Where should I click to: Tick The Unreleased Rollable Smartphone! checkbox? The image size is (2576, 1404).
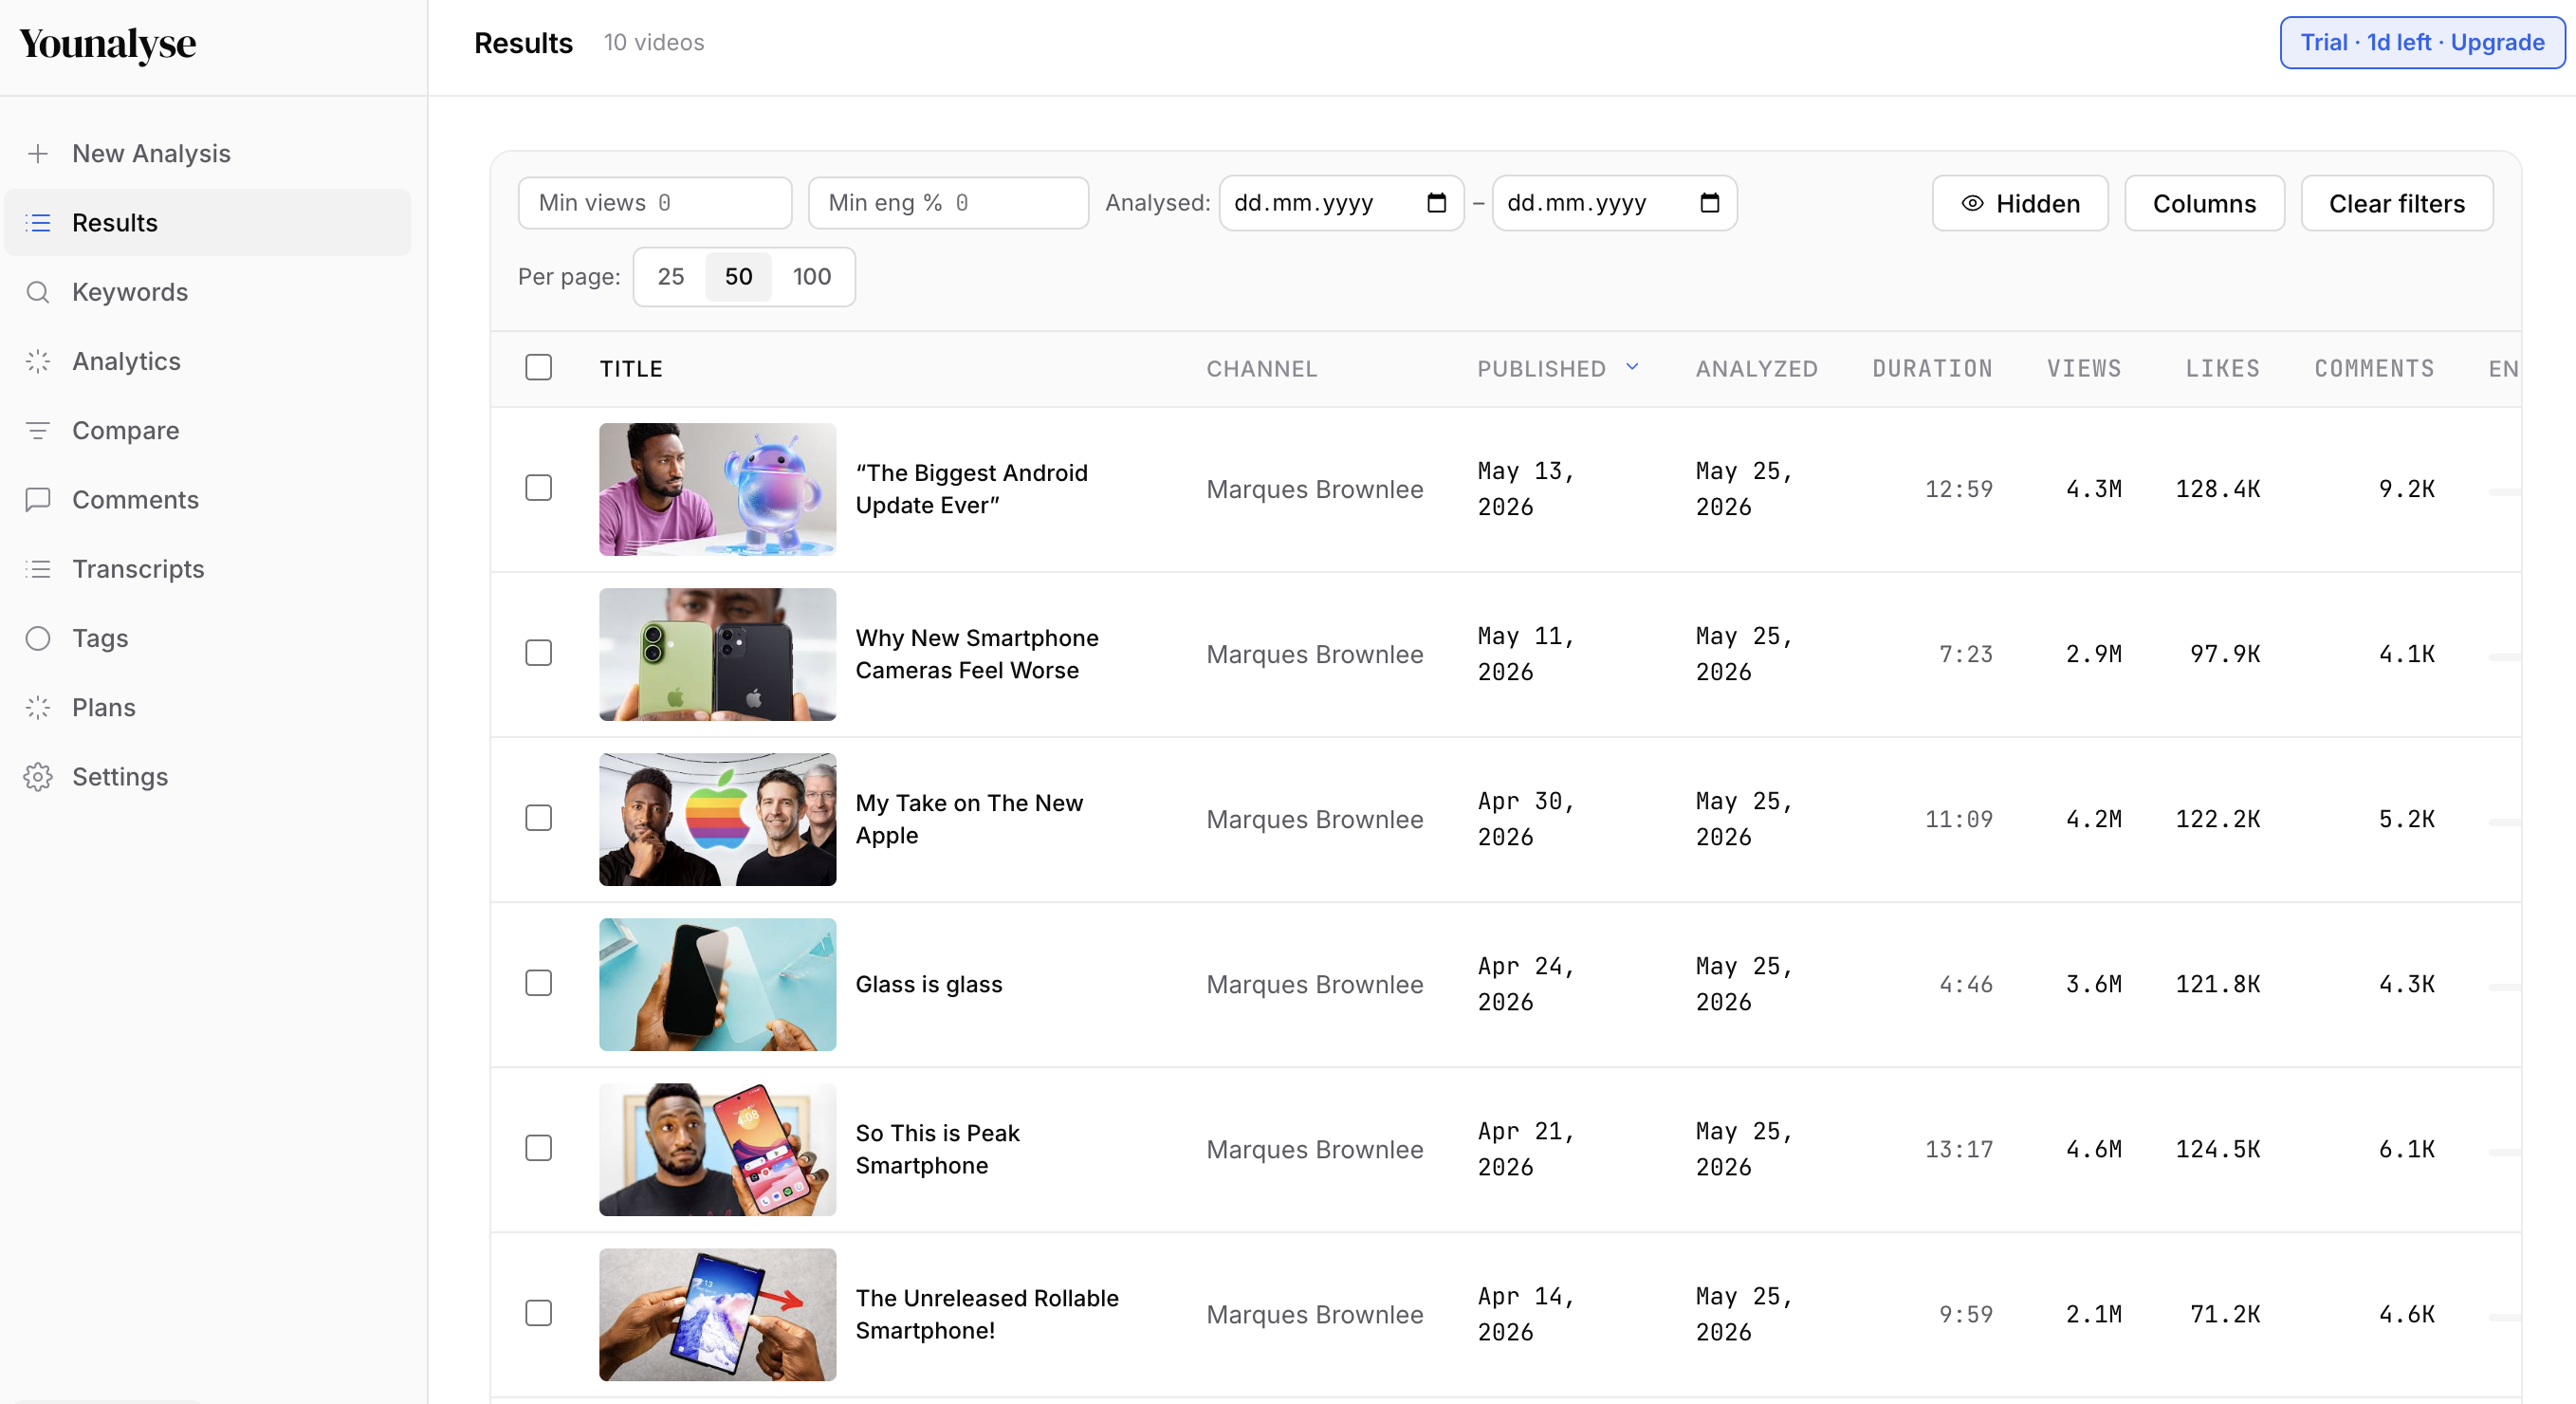click(x=538, y=1312)
